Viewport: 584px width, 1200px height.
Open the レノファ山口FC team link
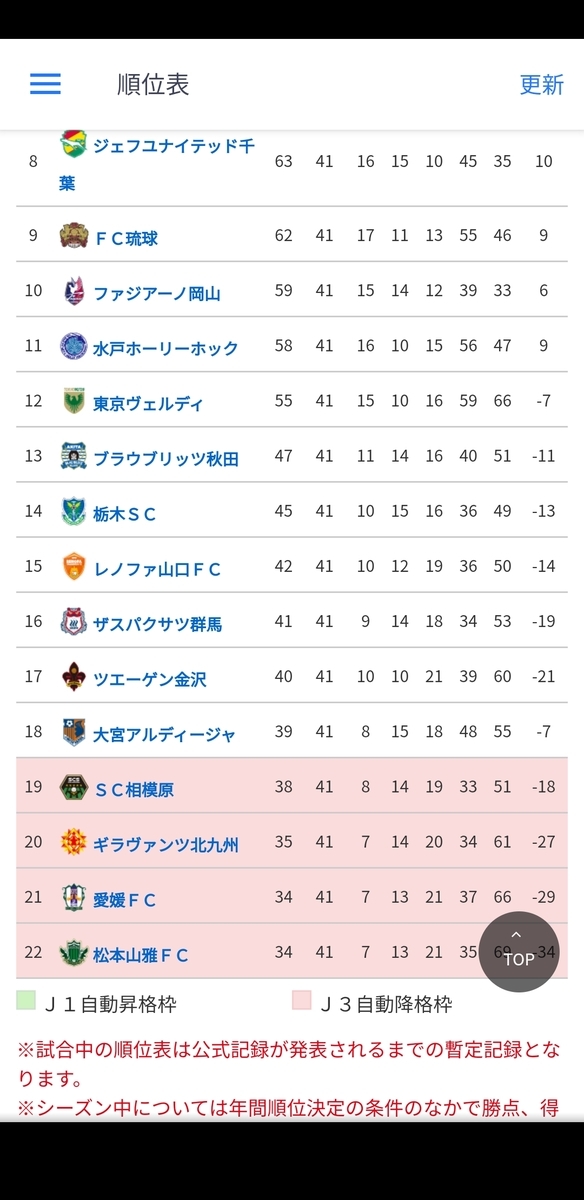pos(157,569)
